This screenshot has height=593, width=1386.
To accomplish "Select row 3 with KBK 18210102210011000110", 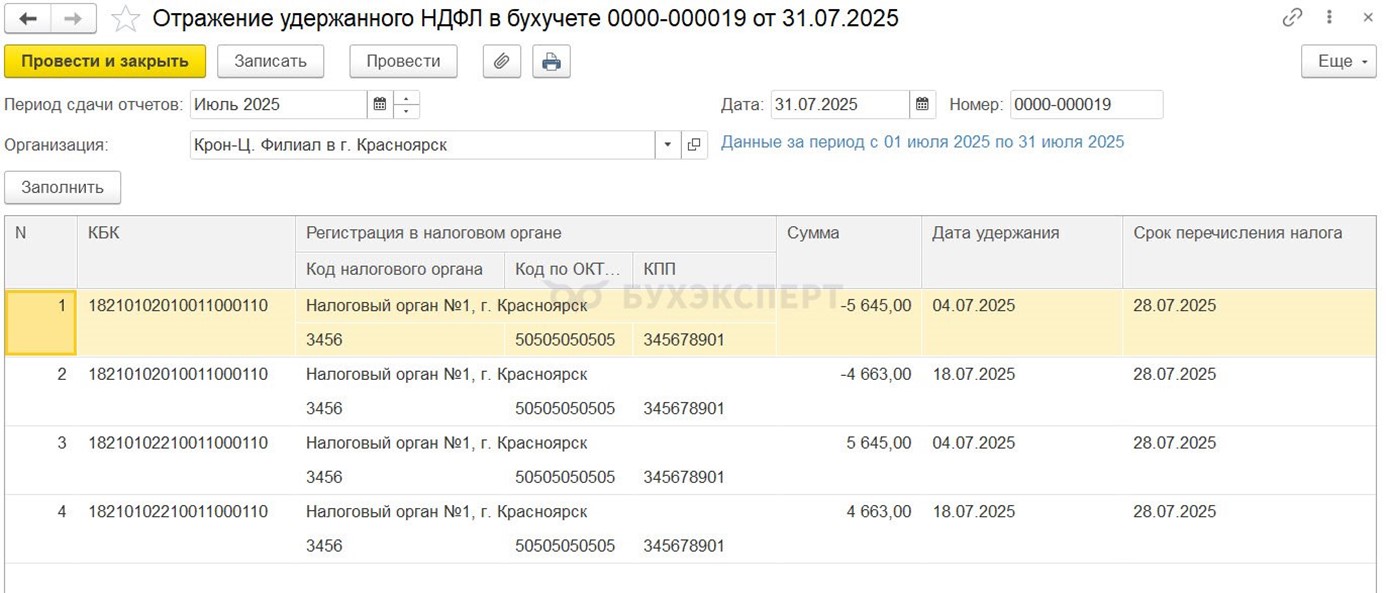I will tap(178, 443).
